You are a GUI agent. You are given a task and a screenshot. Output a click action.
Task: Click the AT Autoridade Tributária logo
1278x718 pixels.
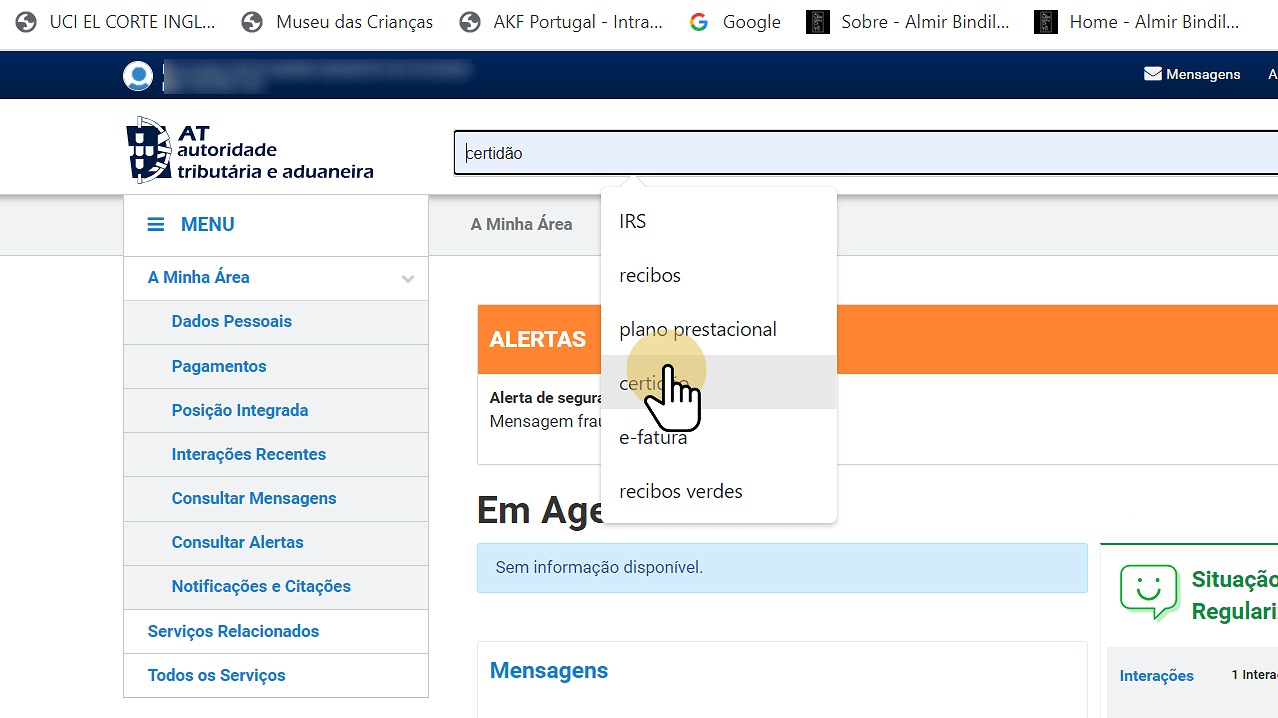pos(250,151)
